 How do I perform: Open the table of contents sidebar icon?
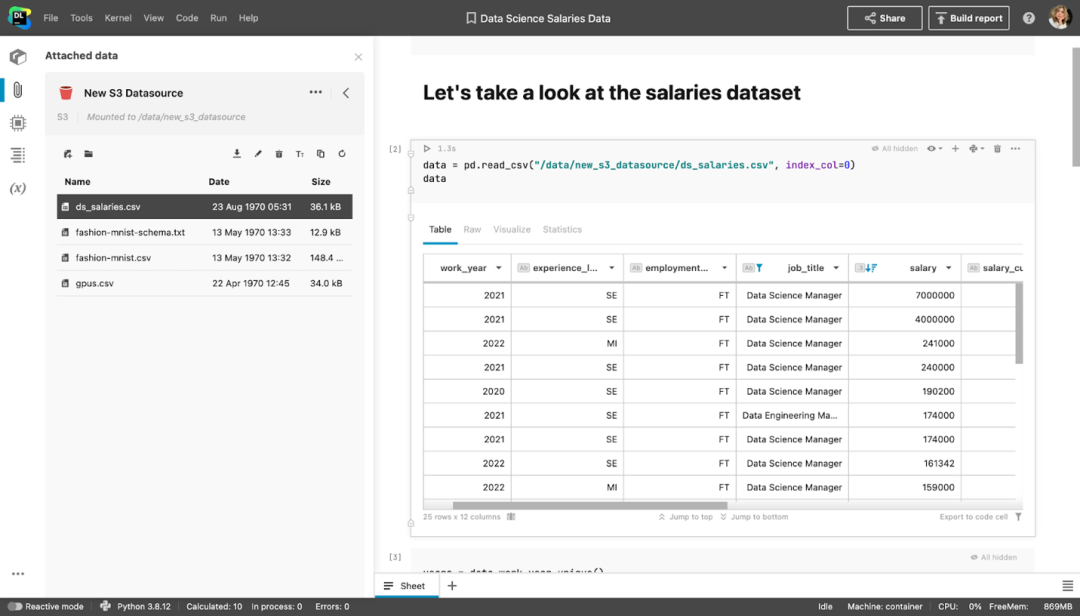pyautogui.click(x=18, y=155)
